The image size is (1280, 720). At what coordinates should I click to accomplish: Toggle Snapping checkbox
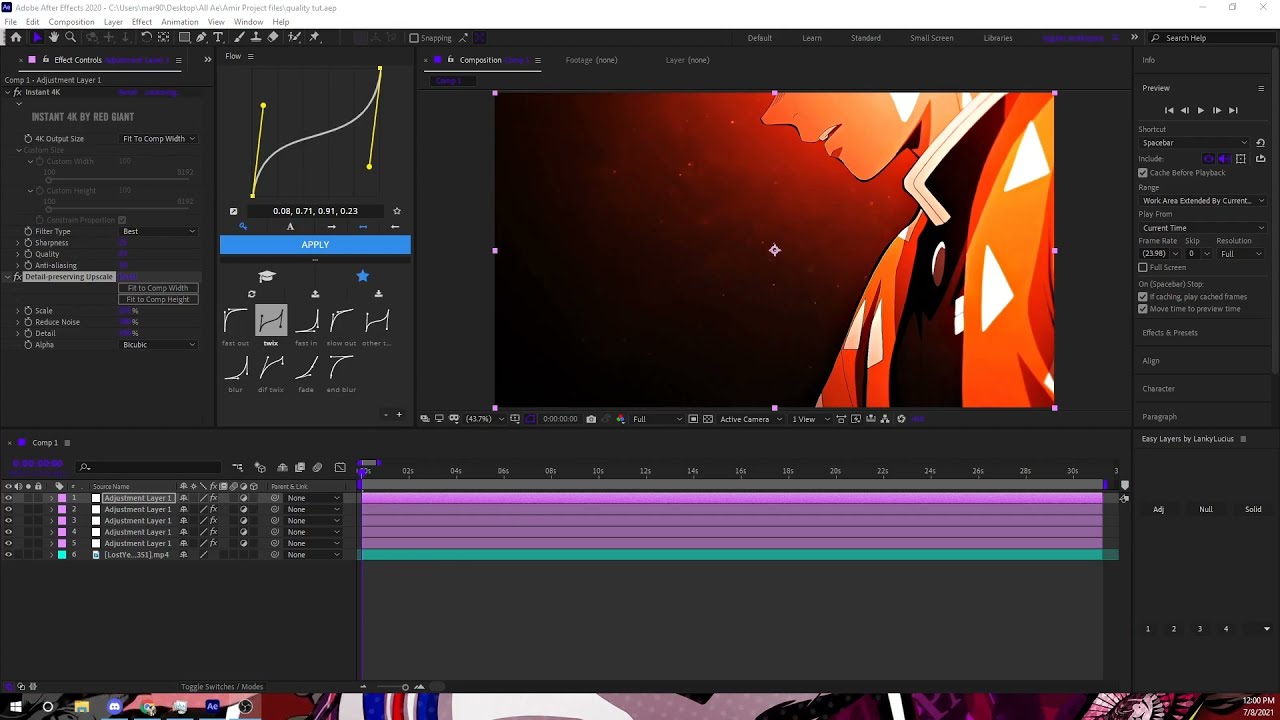(414, 38)
